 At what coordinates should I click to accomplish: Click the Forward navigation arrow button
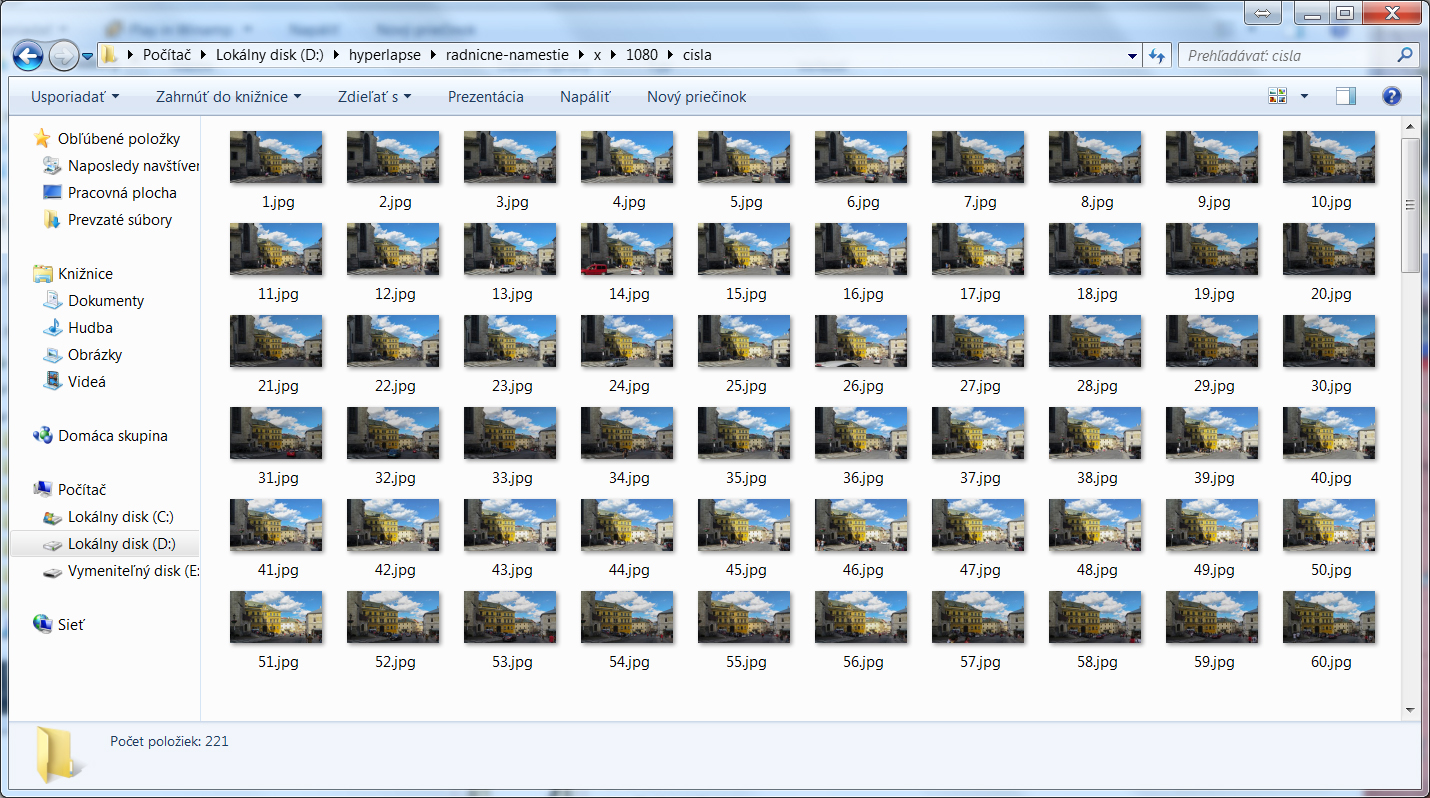(63, 54)
